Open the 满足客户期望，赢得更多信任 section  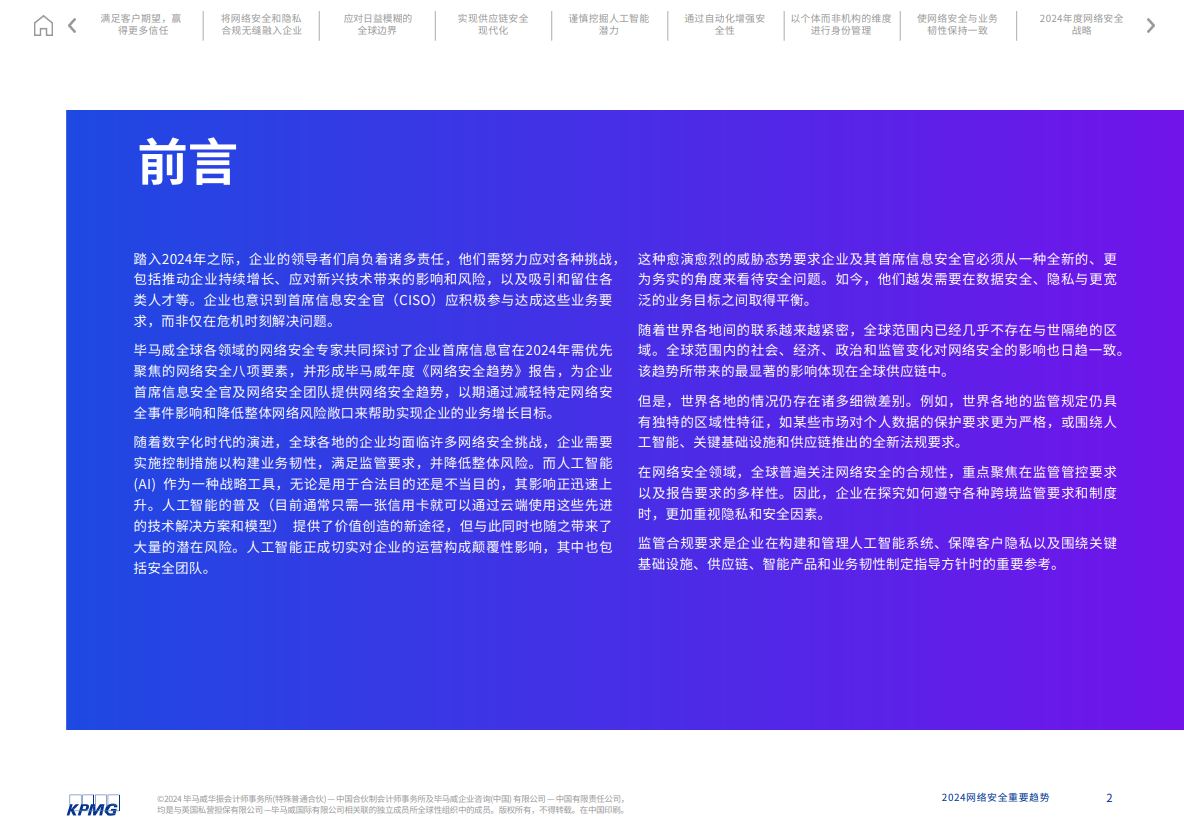coord(143,24)
